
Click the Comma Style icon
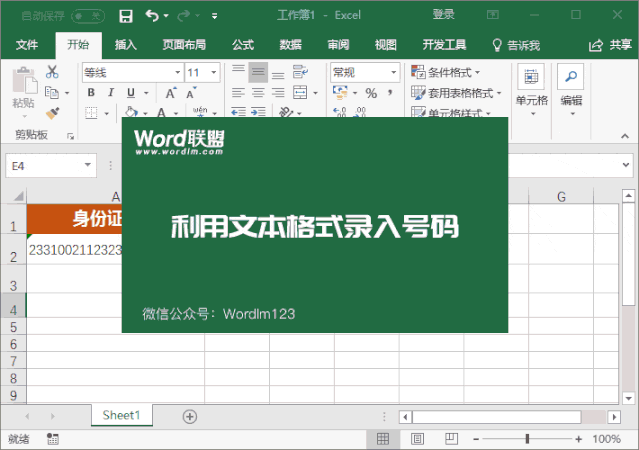[390, 93]
